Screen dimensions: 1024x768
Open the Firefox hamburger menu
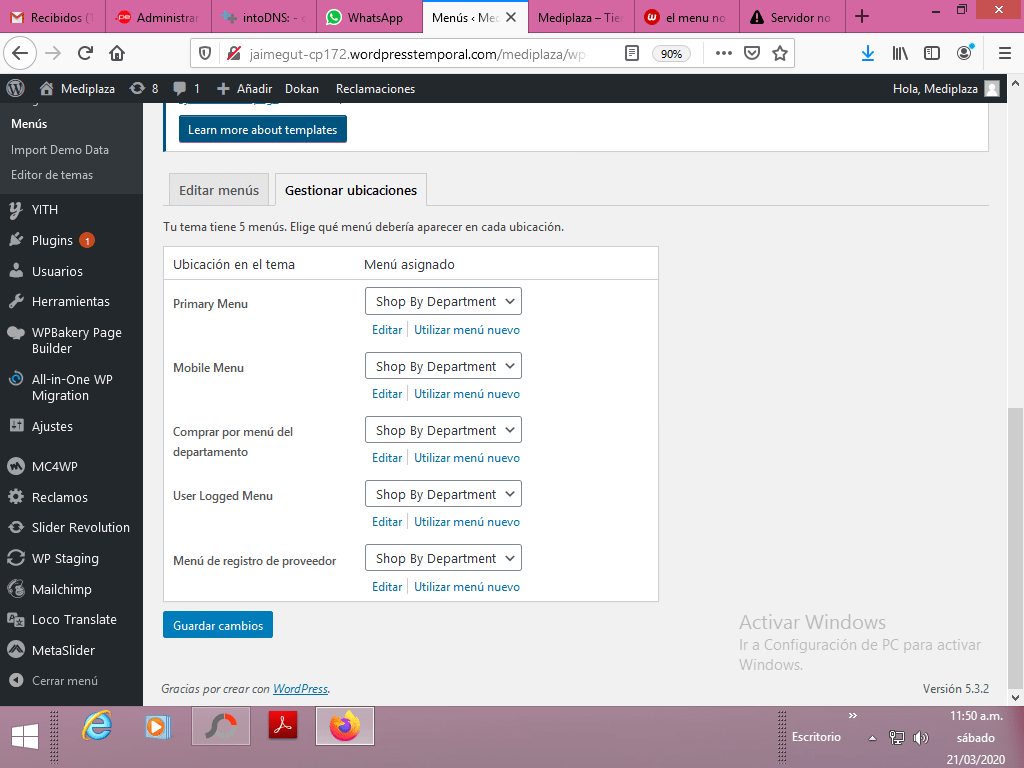[1005, 54]
